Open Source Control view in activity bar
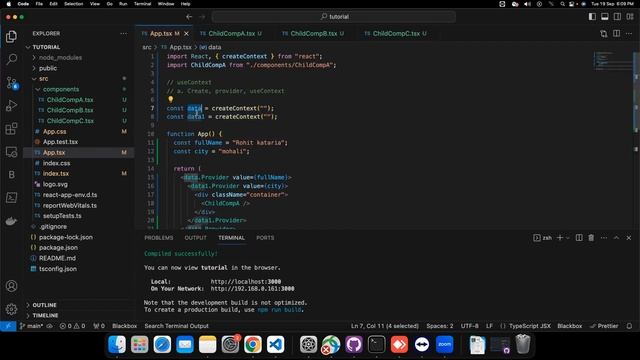The width and height of the screenshot is (640, 360). click(11, 83)
